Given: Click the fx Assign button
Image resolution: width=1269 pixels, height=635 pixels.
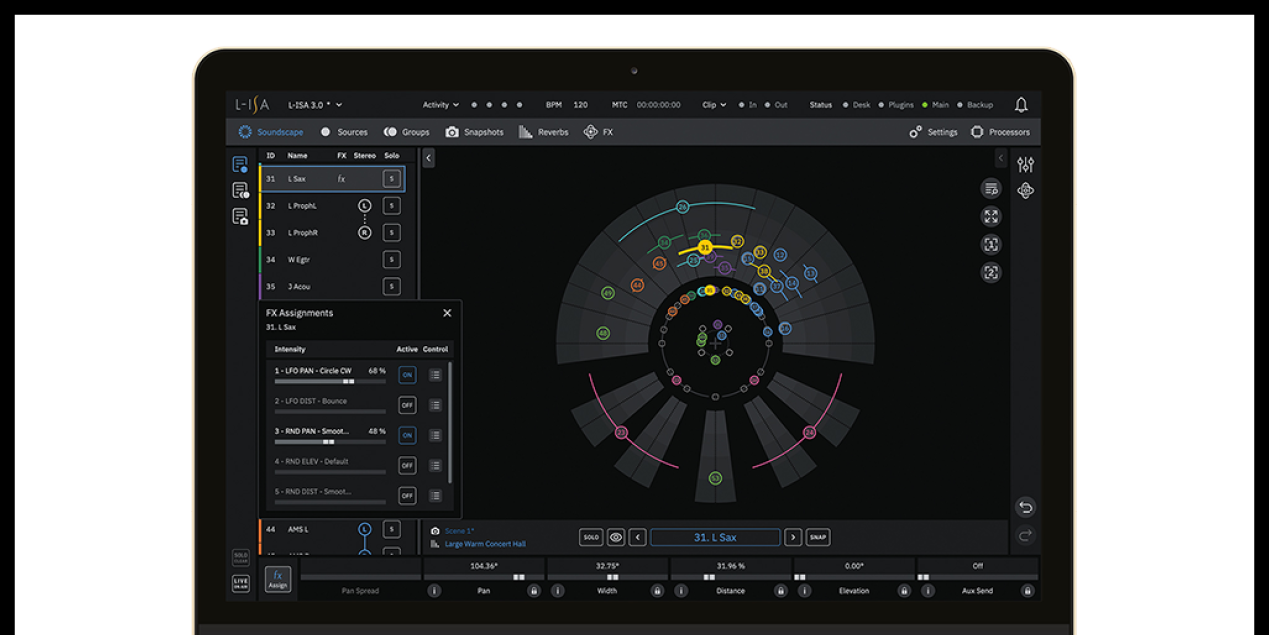Looking at the screenshot, I should pyautogui.click(x=278, y=580).
